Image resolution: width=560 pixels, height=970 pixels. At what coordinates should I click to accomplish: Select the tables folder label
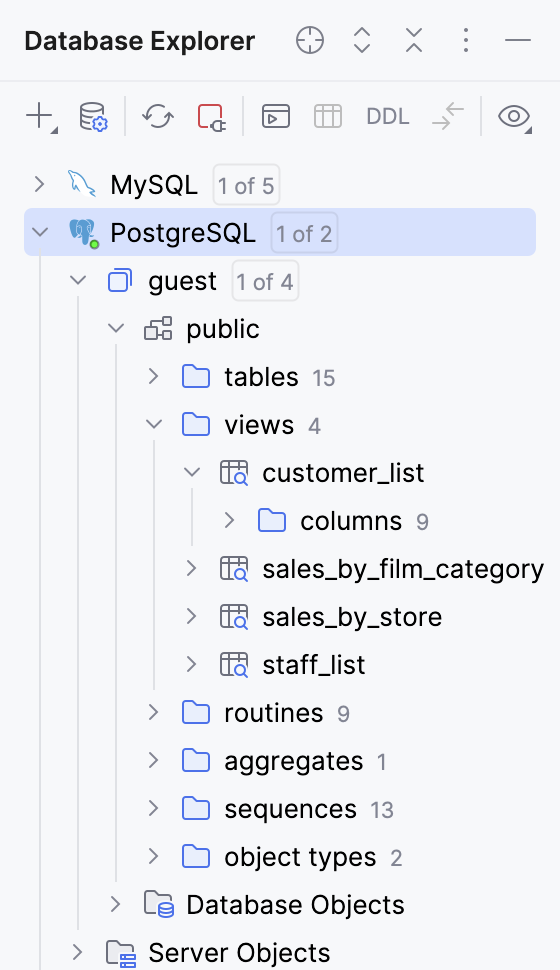pyautogui.click(x=262, y=377)
